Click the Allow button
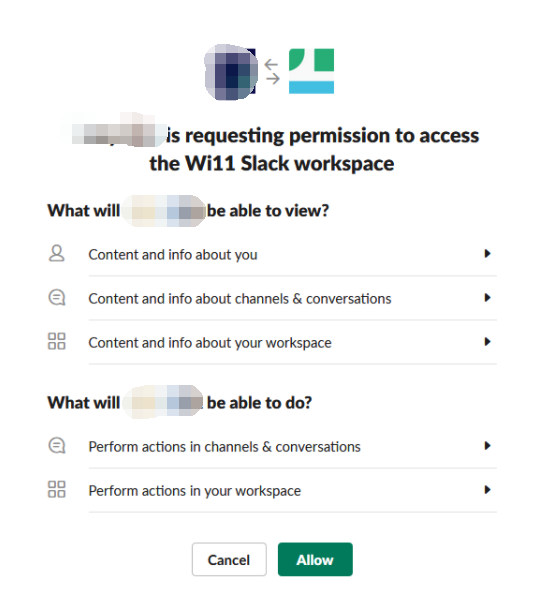 315,559
